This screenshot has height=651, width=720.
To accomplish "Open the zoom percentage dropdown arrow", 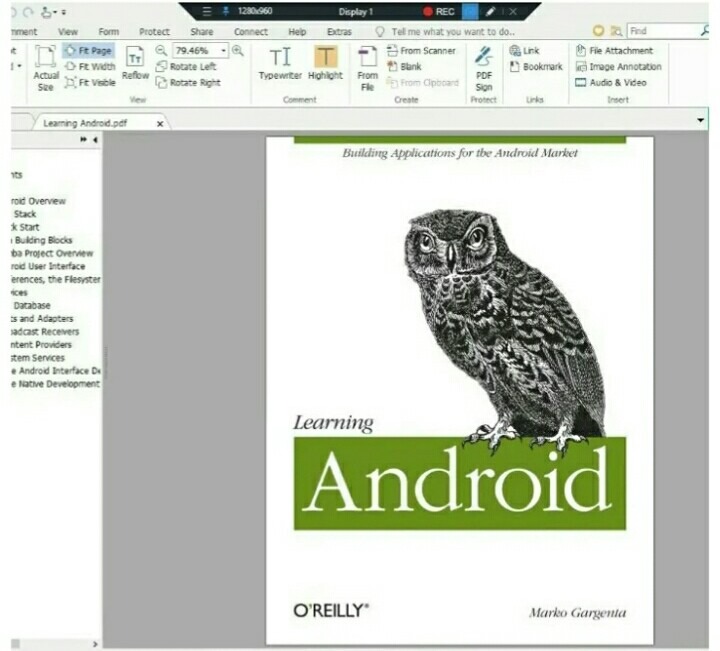I will pos(224,51).
